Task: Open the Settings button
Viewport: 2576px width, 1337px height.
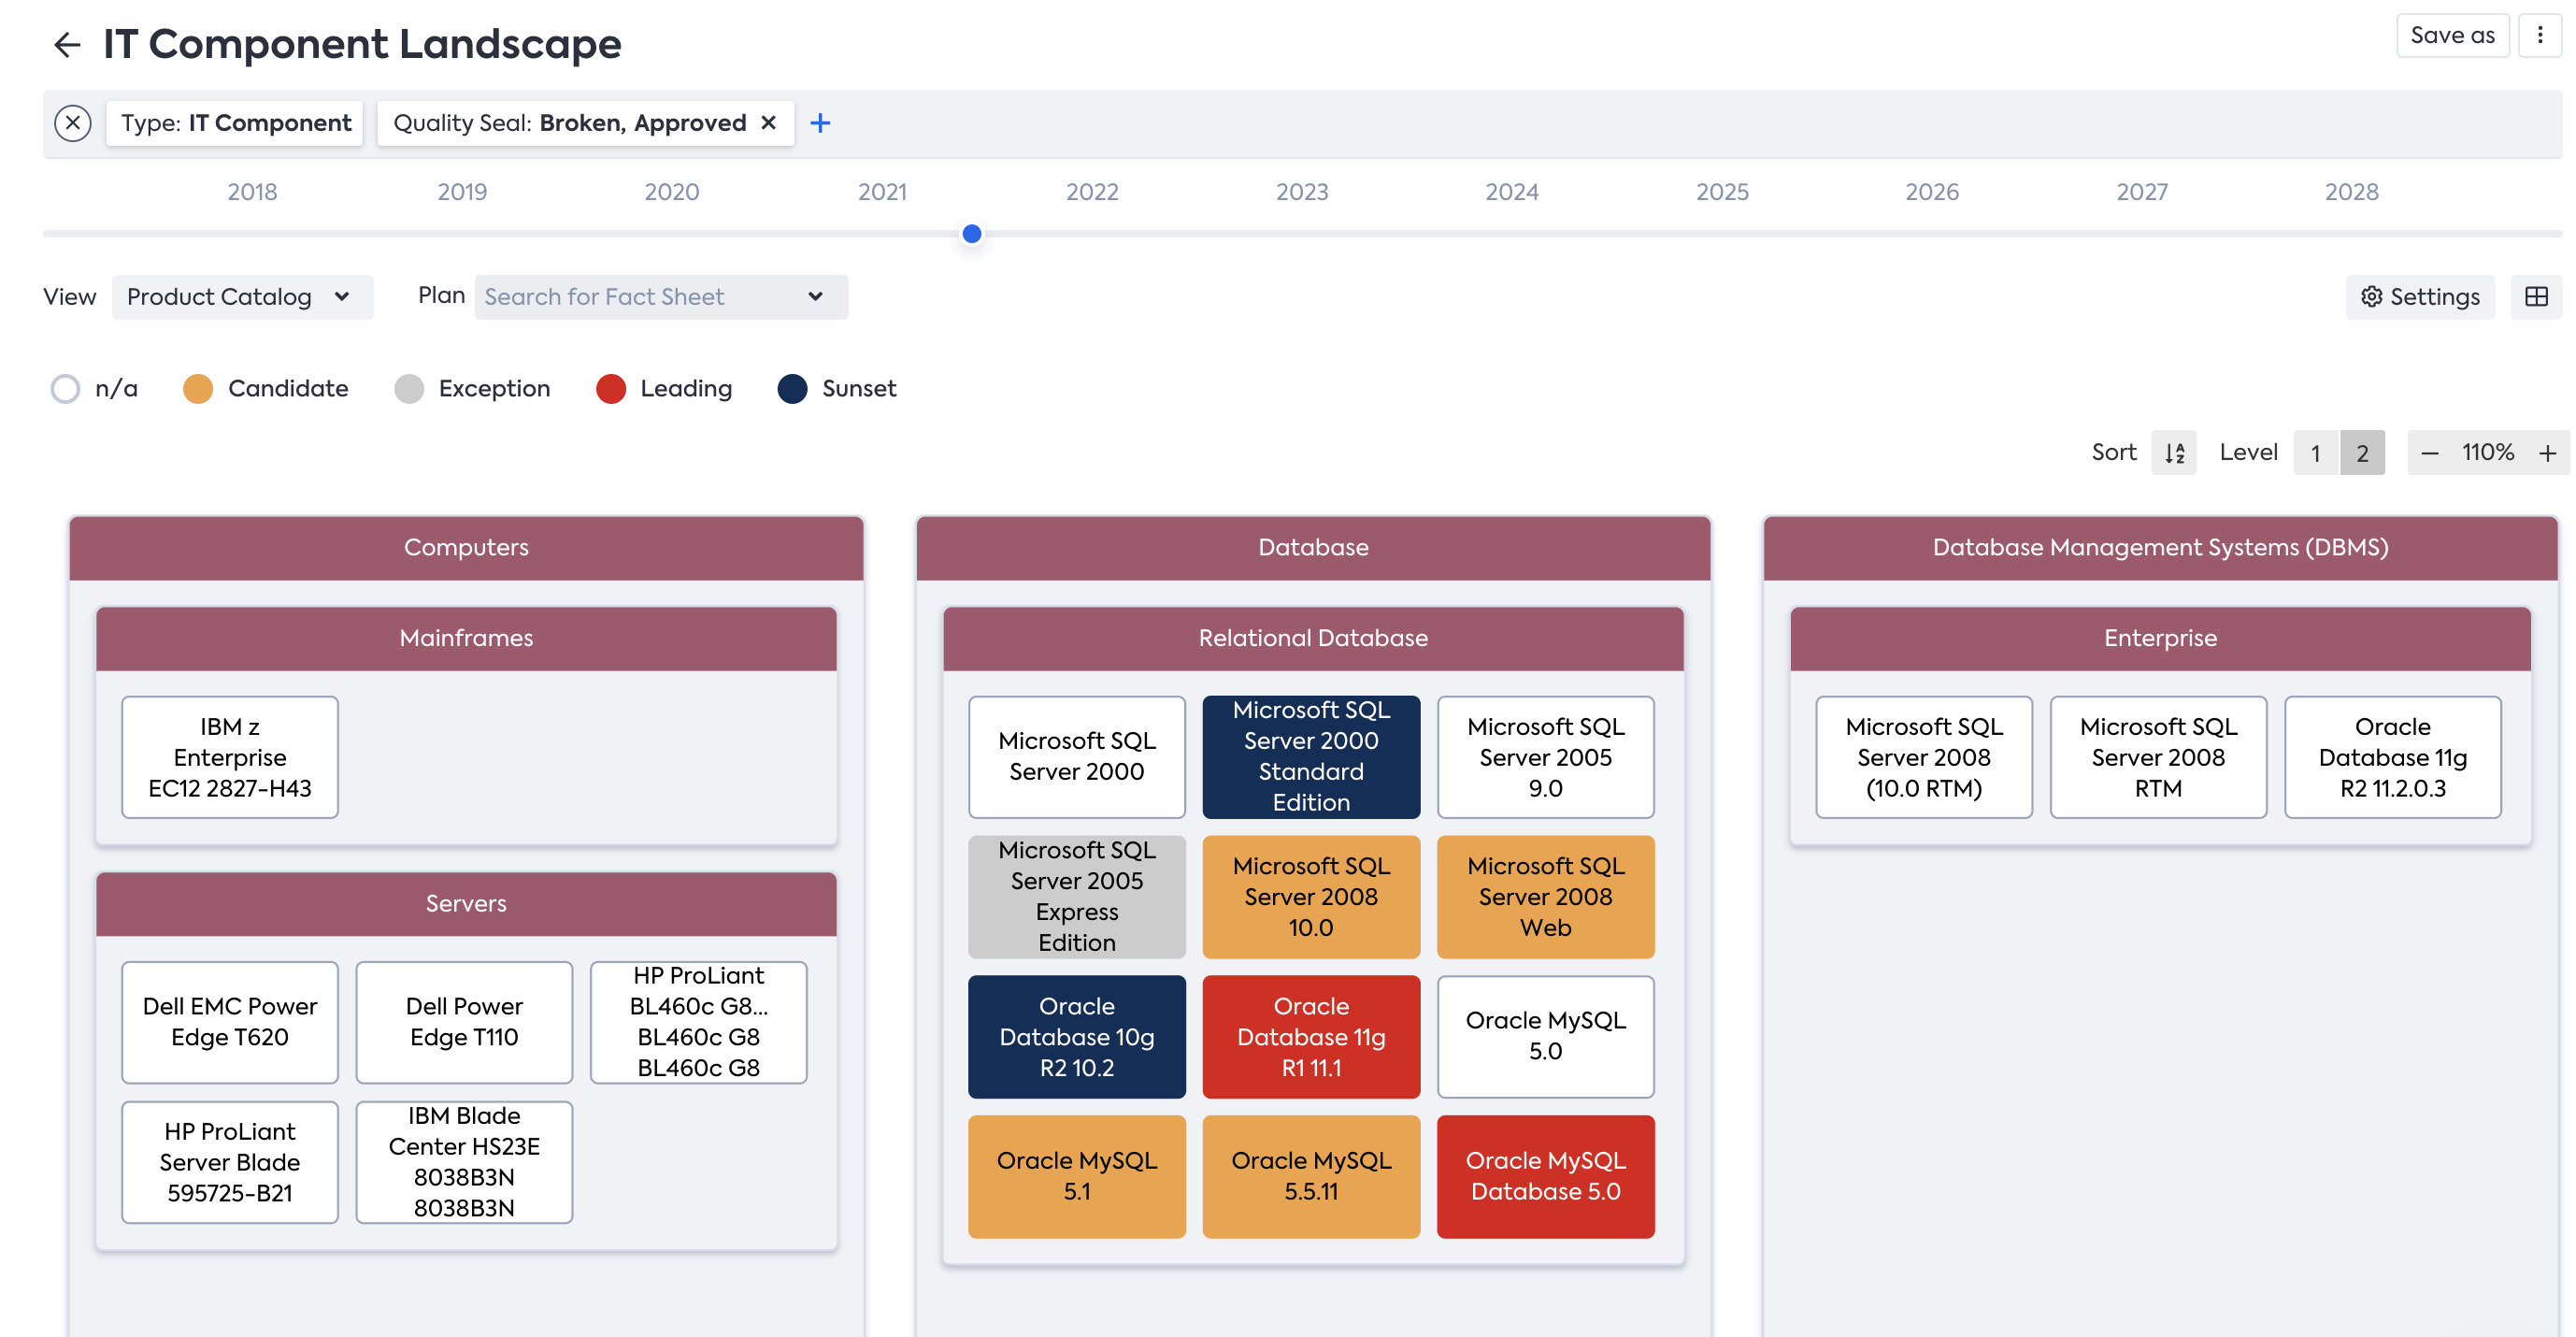Action: 2419,297
